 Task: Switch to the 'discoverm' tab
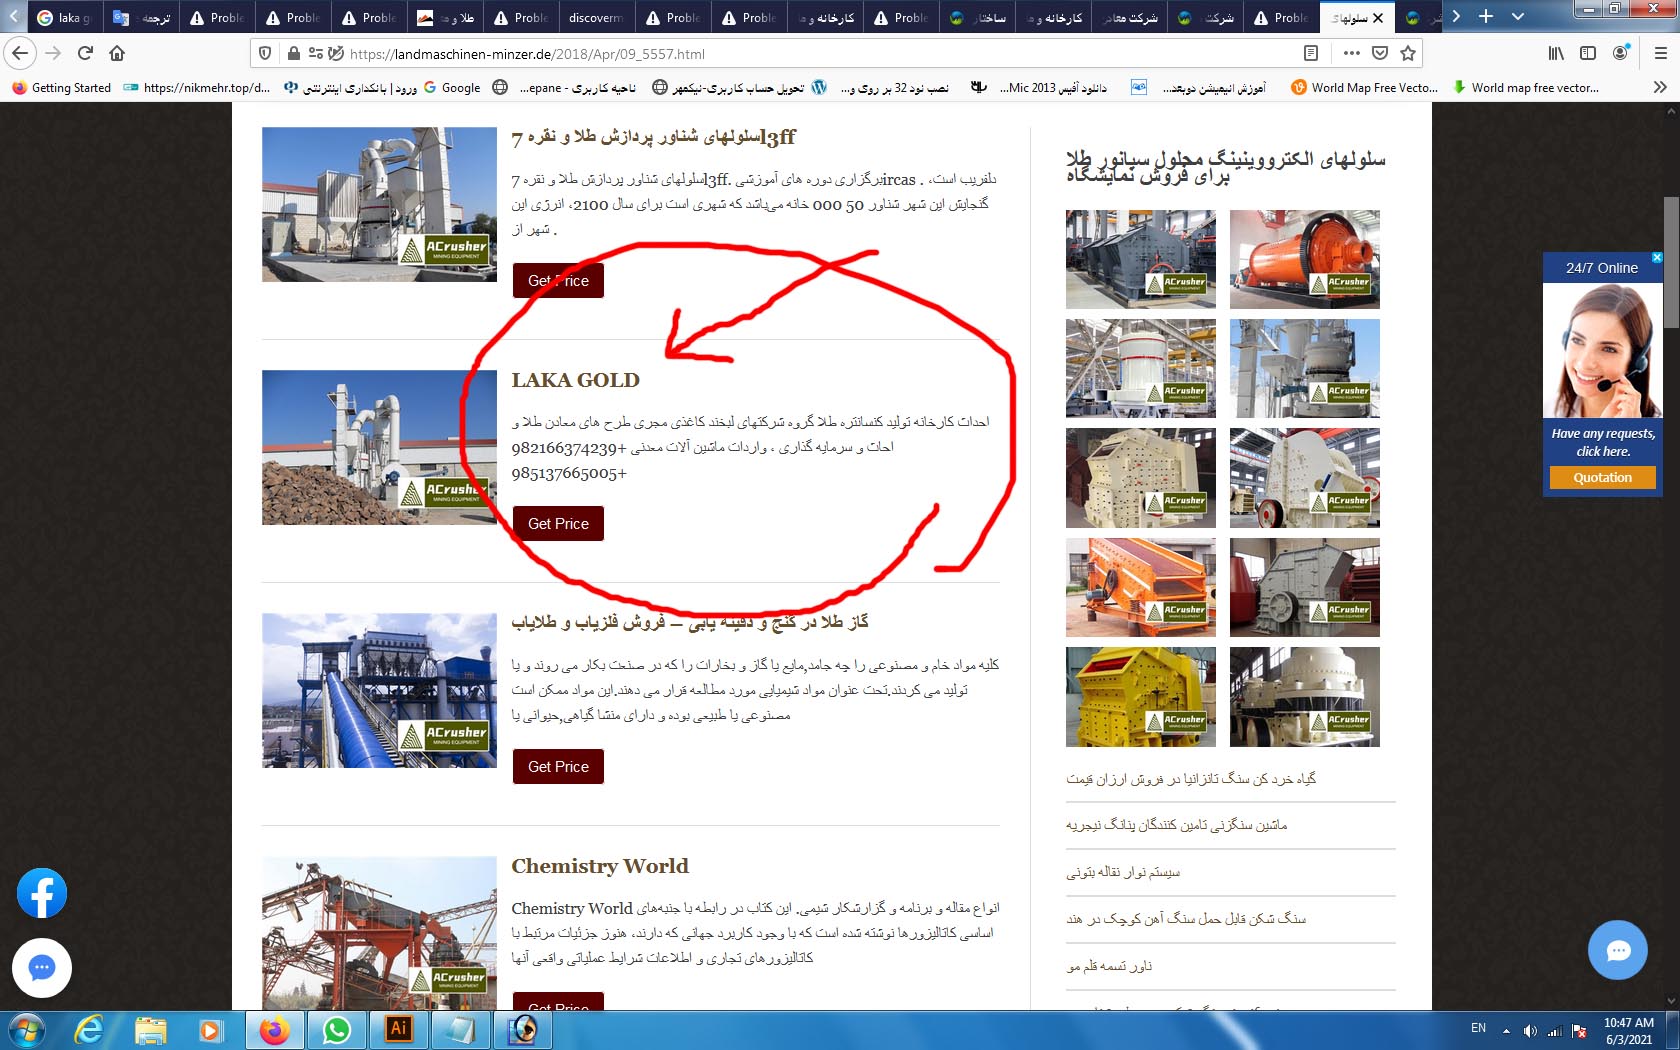[x=596, y=18]
